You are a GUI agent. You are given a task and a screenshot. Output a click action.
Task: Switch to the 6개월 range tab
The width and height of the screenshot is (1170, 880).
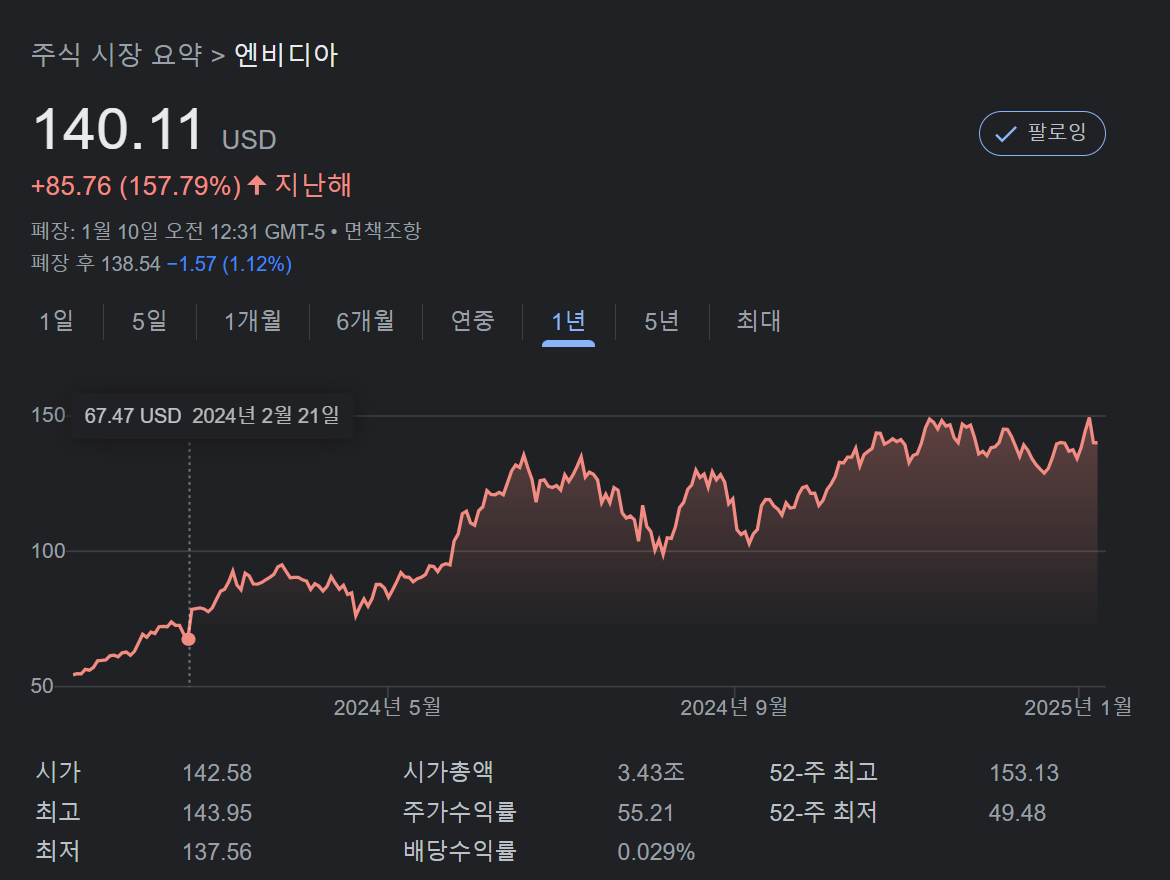[365, 321]
